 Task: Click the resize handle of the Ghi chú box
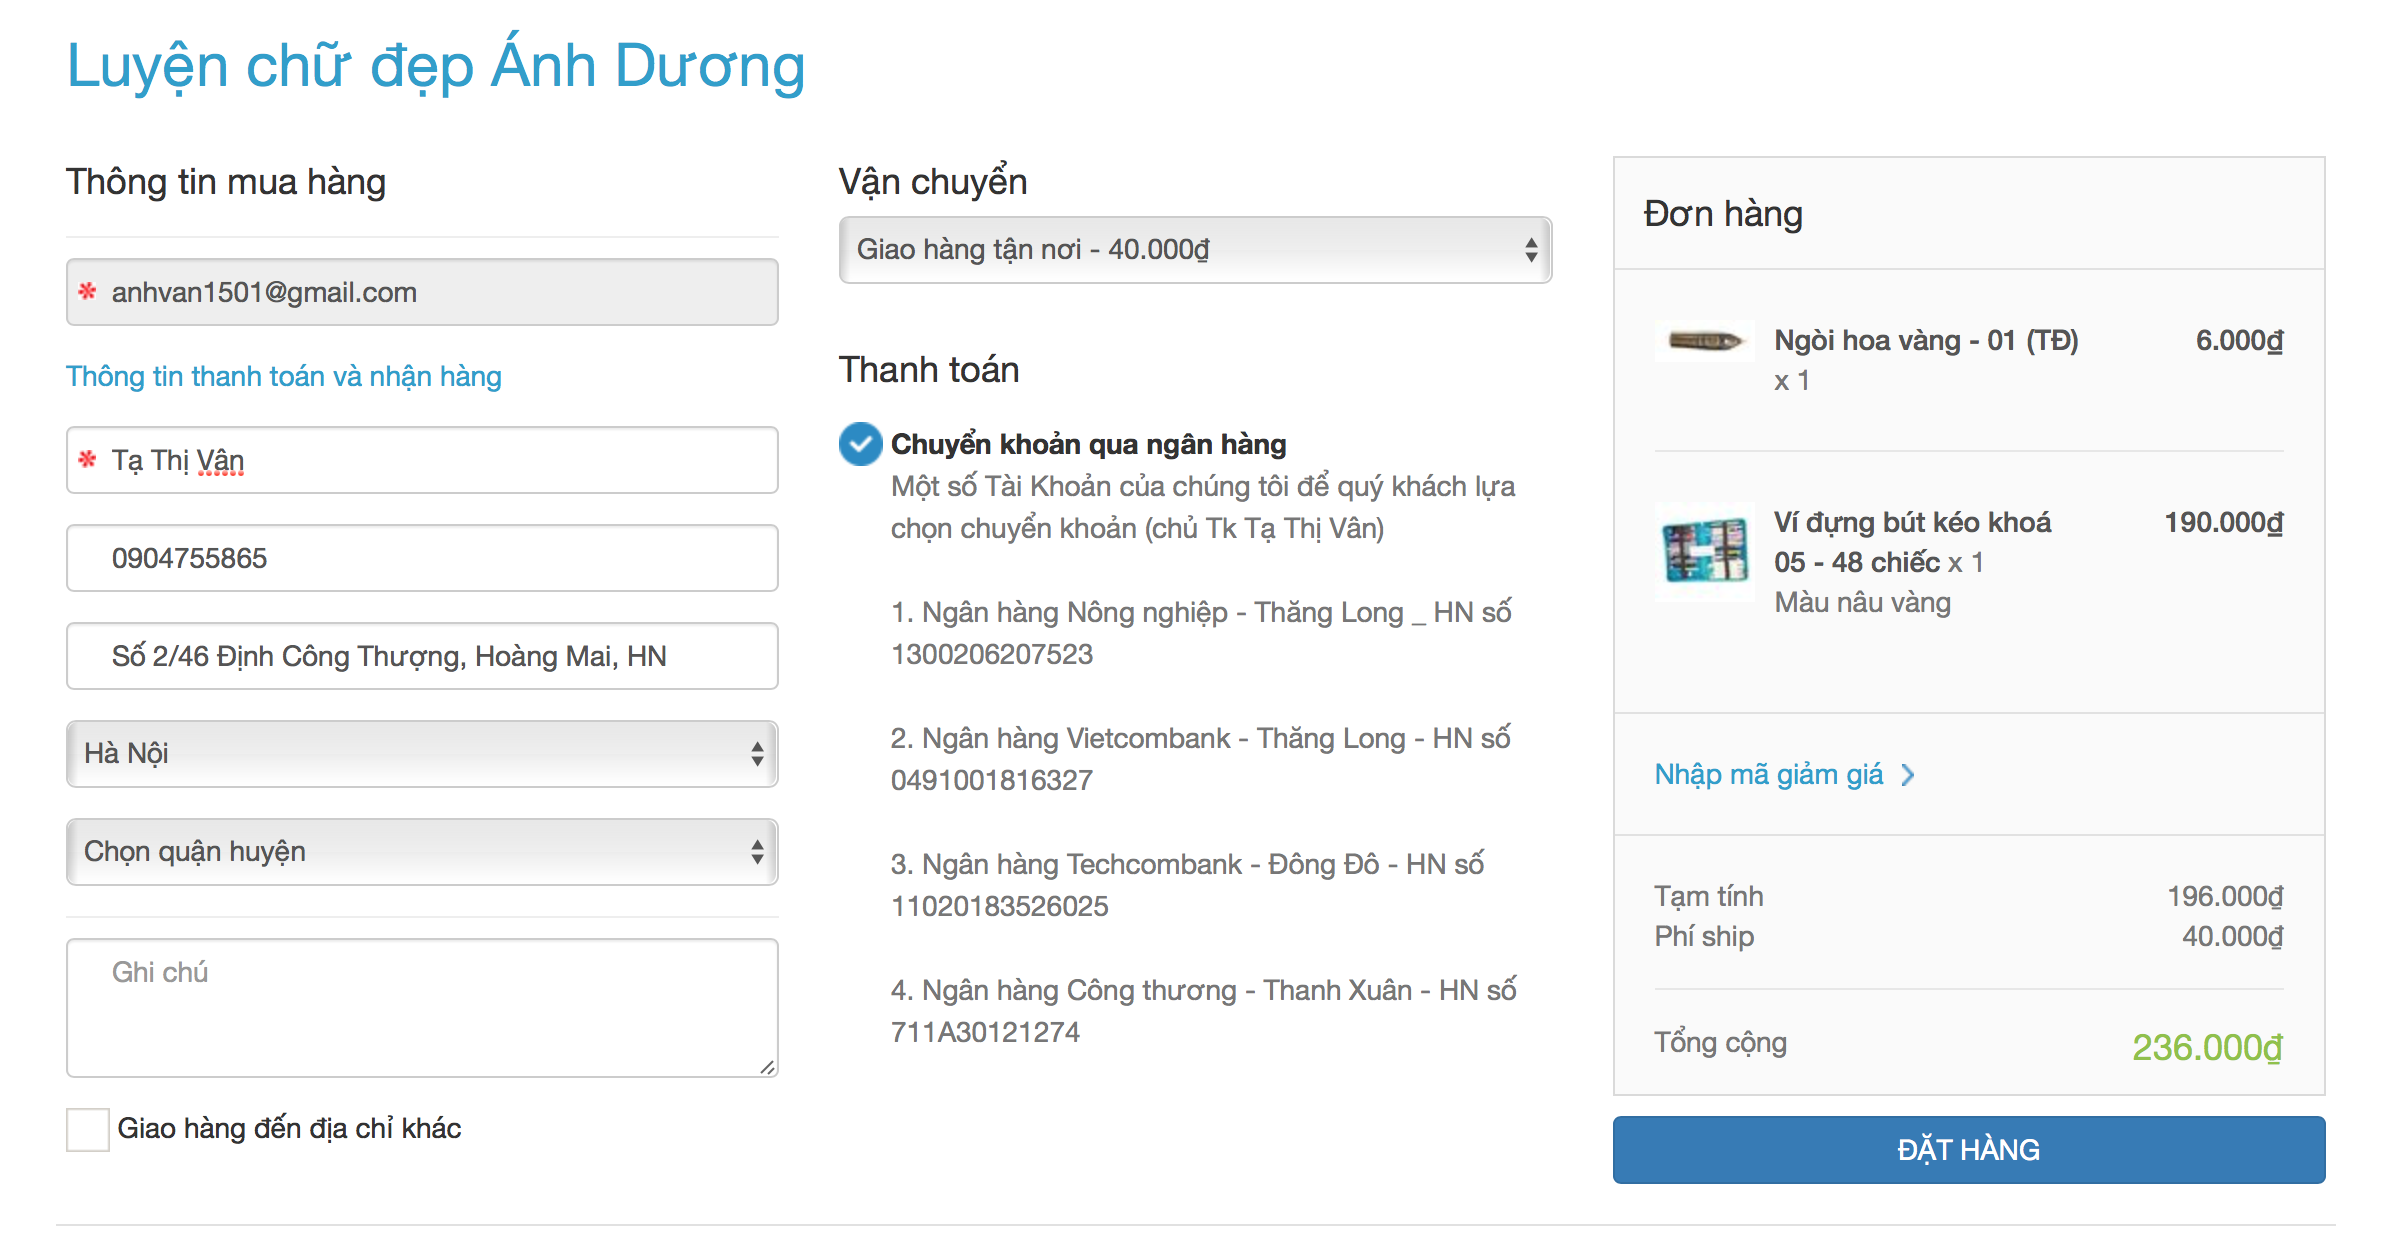pyautogui.click(x=767, y=1067)
